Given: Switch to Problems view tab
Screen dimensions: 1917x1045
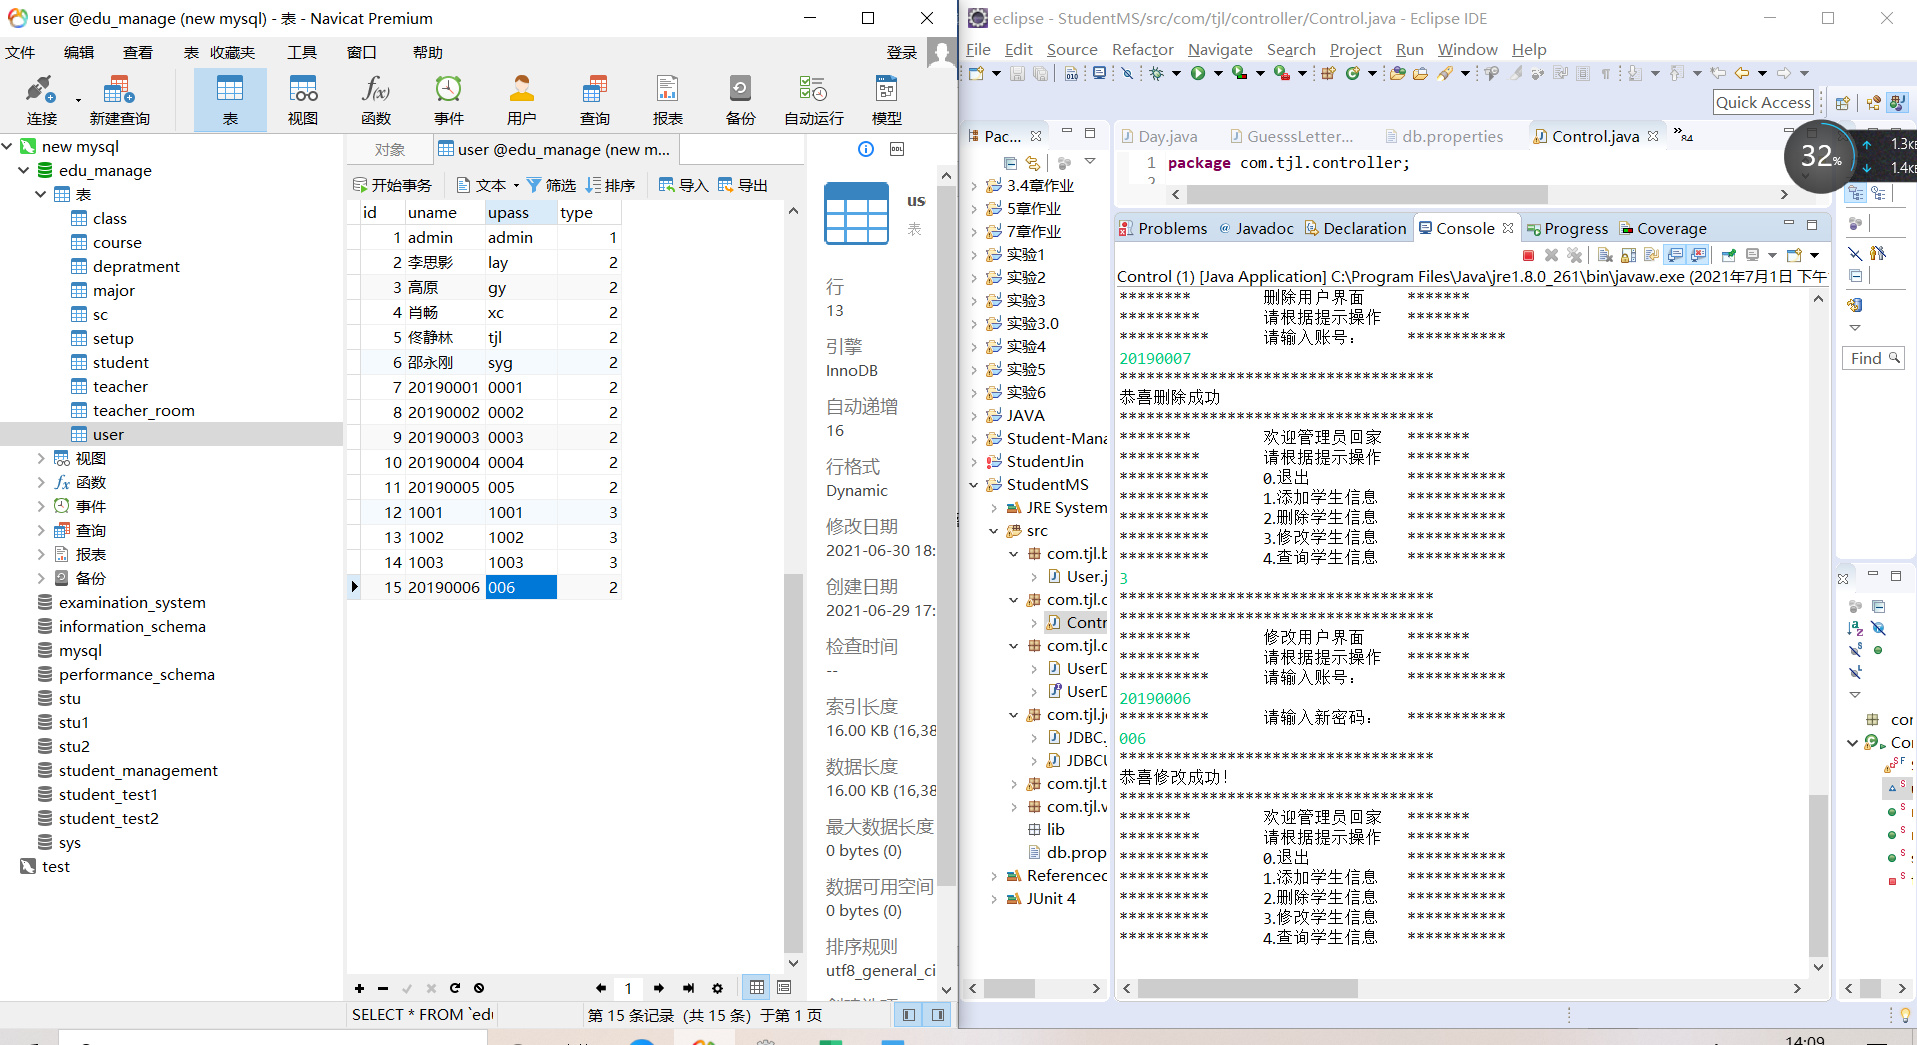Looking at the screenshot, I should pyautogui.click(x=1163, y=228).
